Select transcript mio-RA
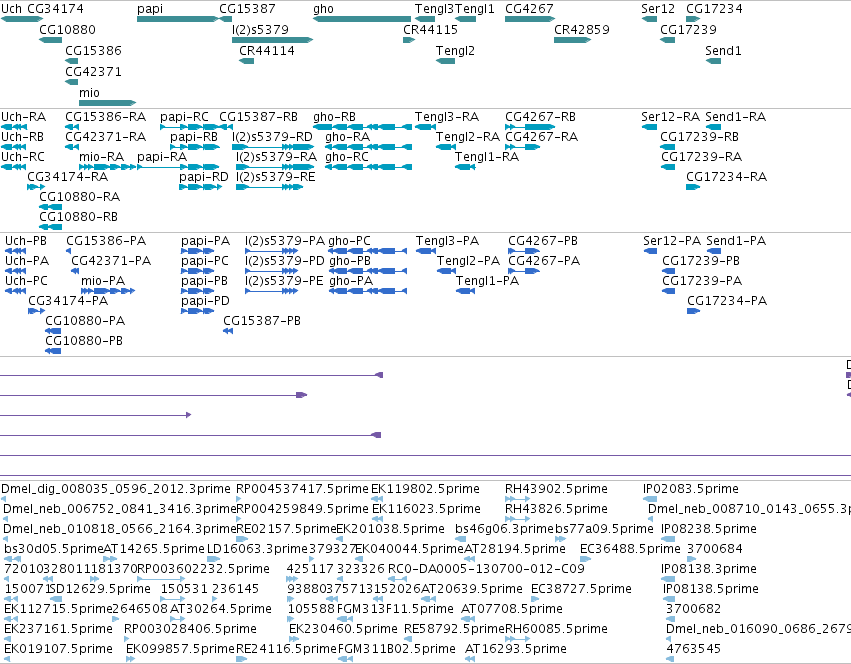851x664 pixels. [101, 157]
